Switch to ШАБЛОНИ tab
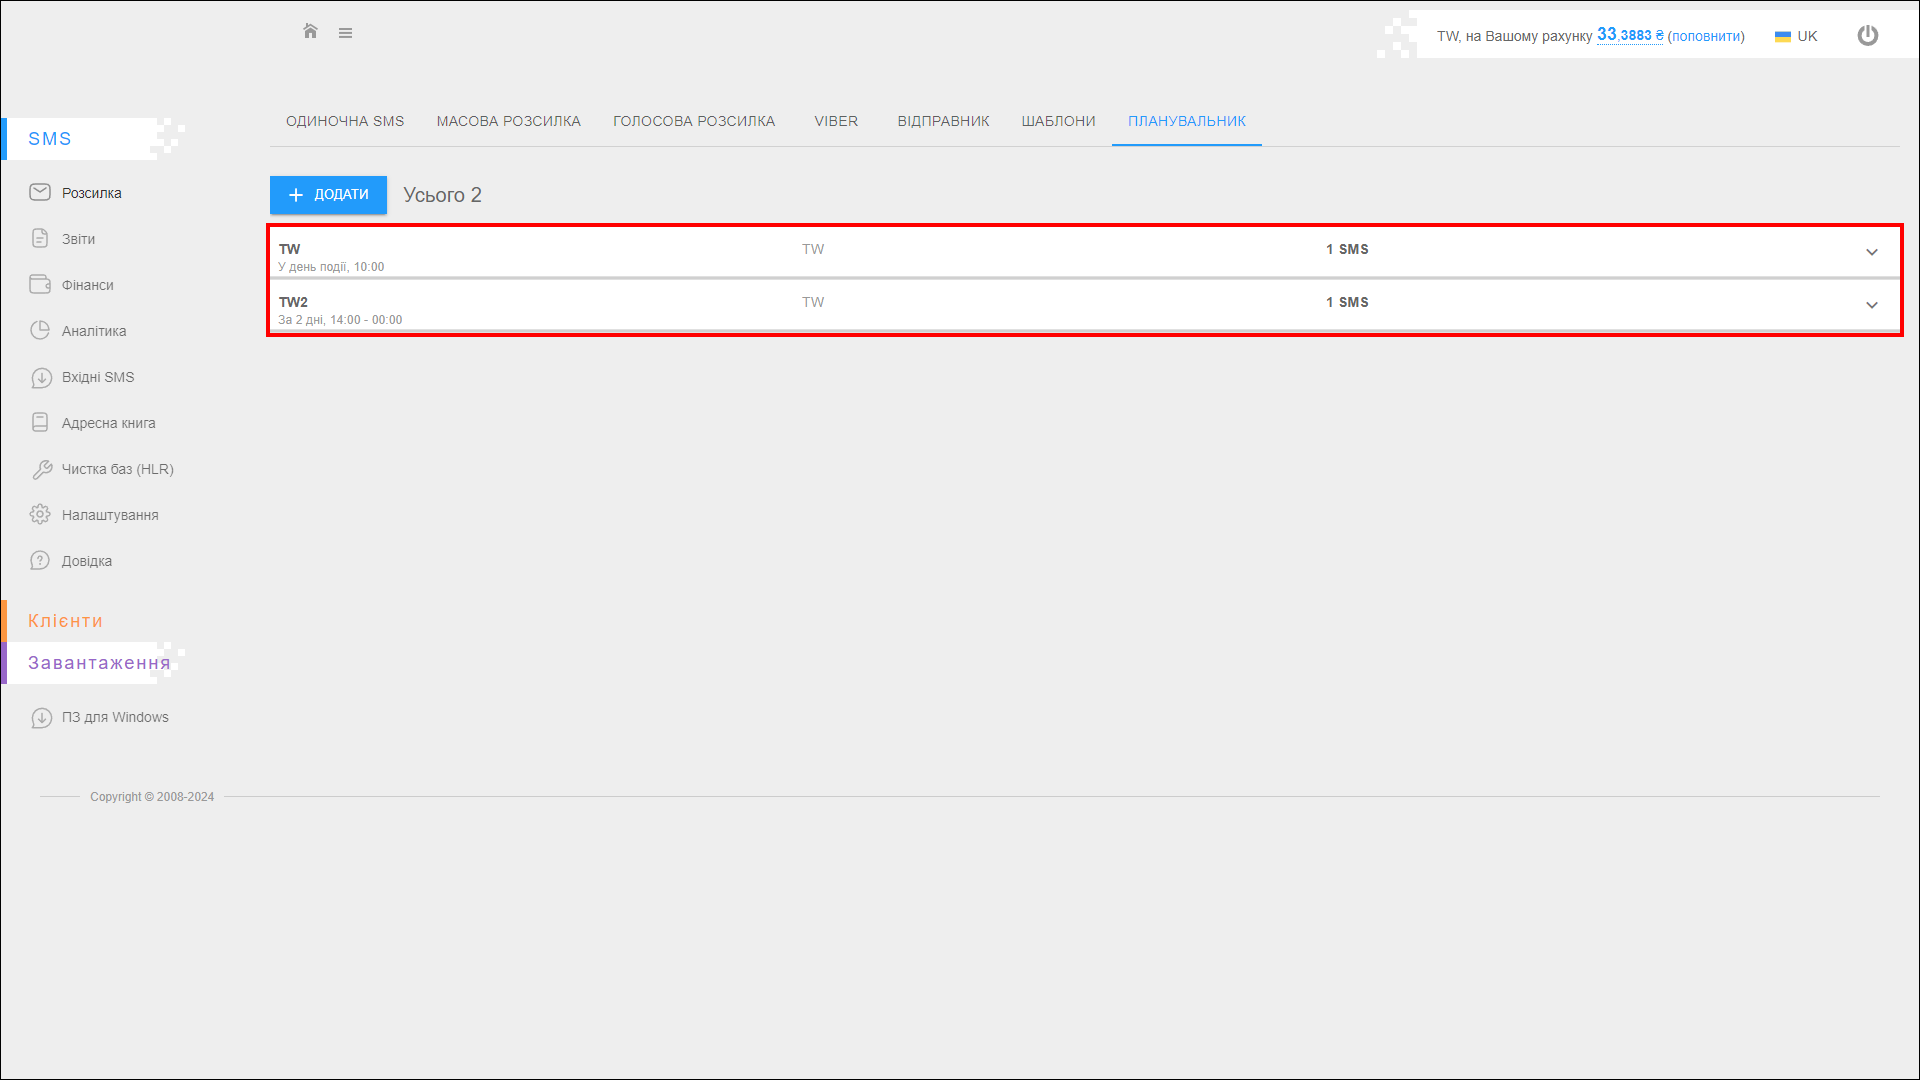 (1058, 121)
